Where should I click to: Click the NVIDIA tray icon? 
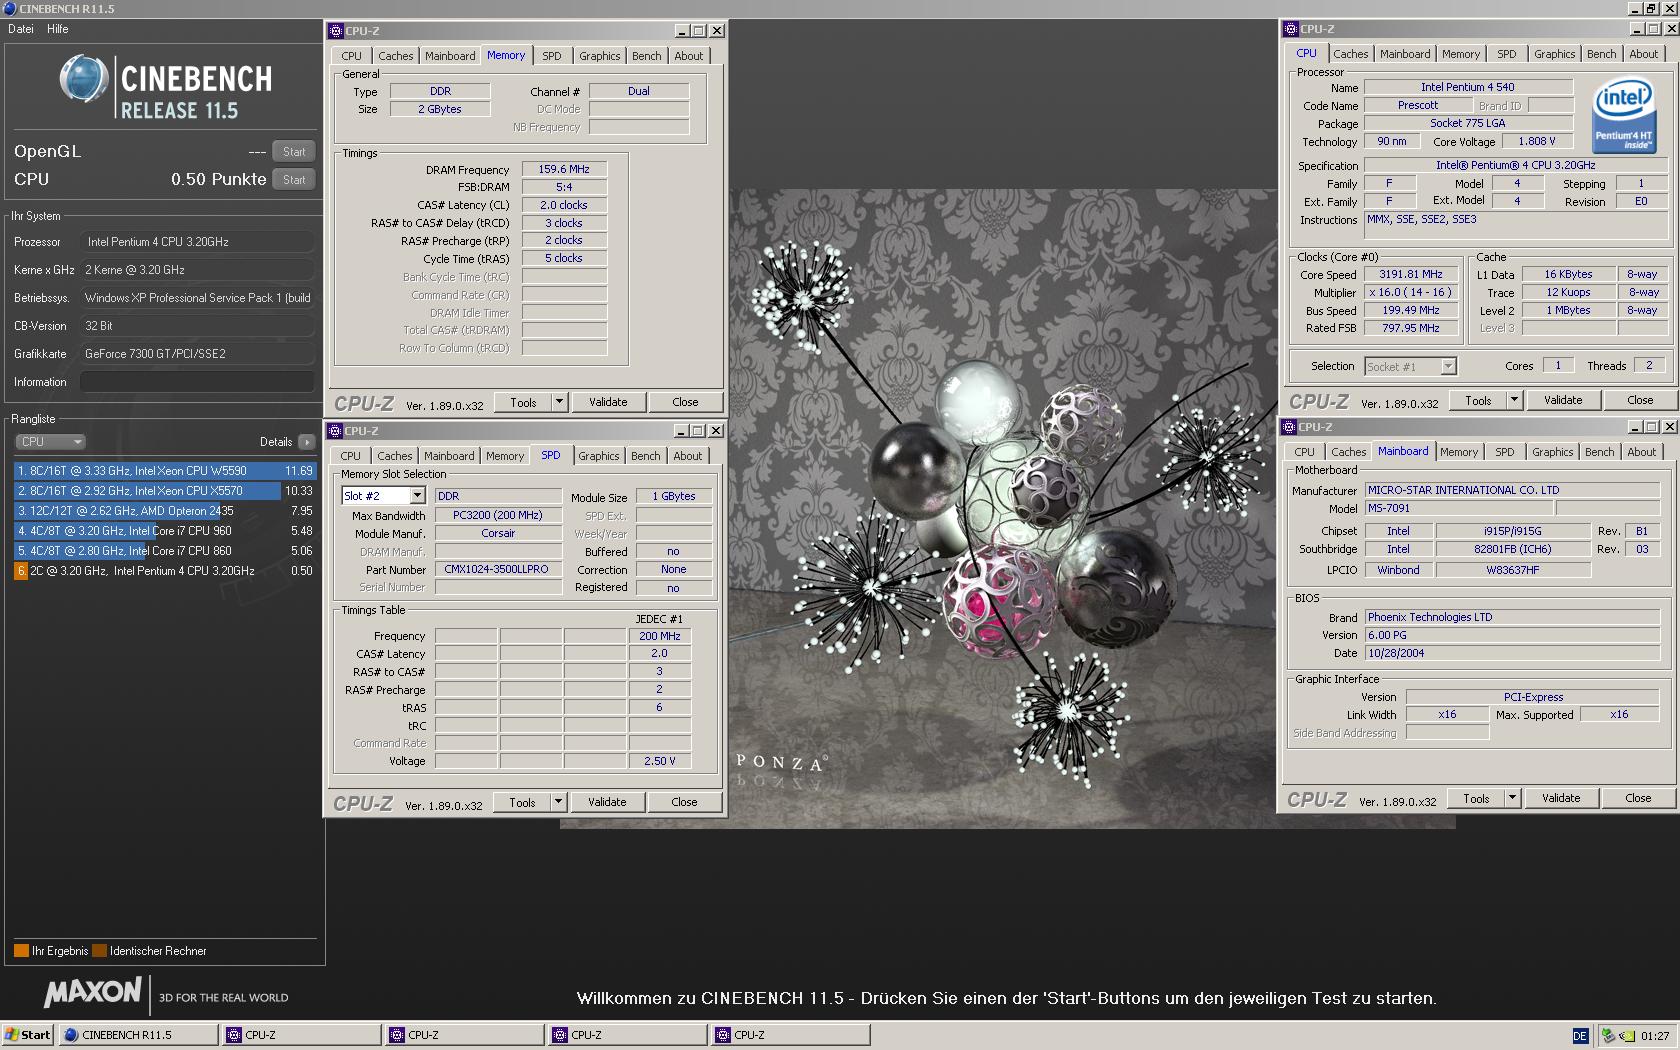pyautogui.click(x=1627, y=1036)
